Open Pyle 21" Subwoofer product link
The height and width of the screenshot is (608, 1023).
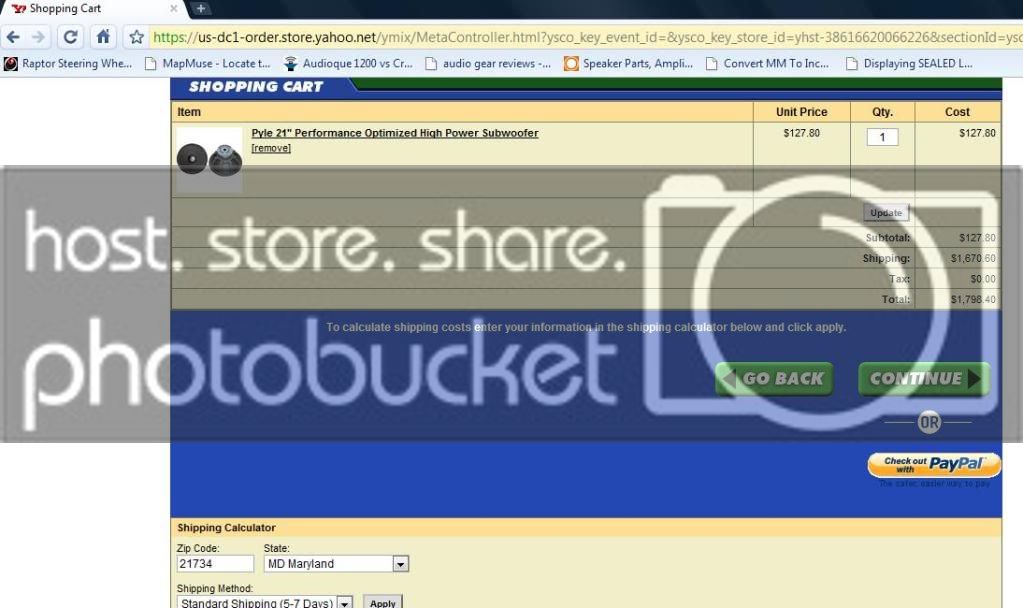pos(395,133)
